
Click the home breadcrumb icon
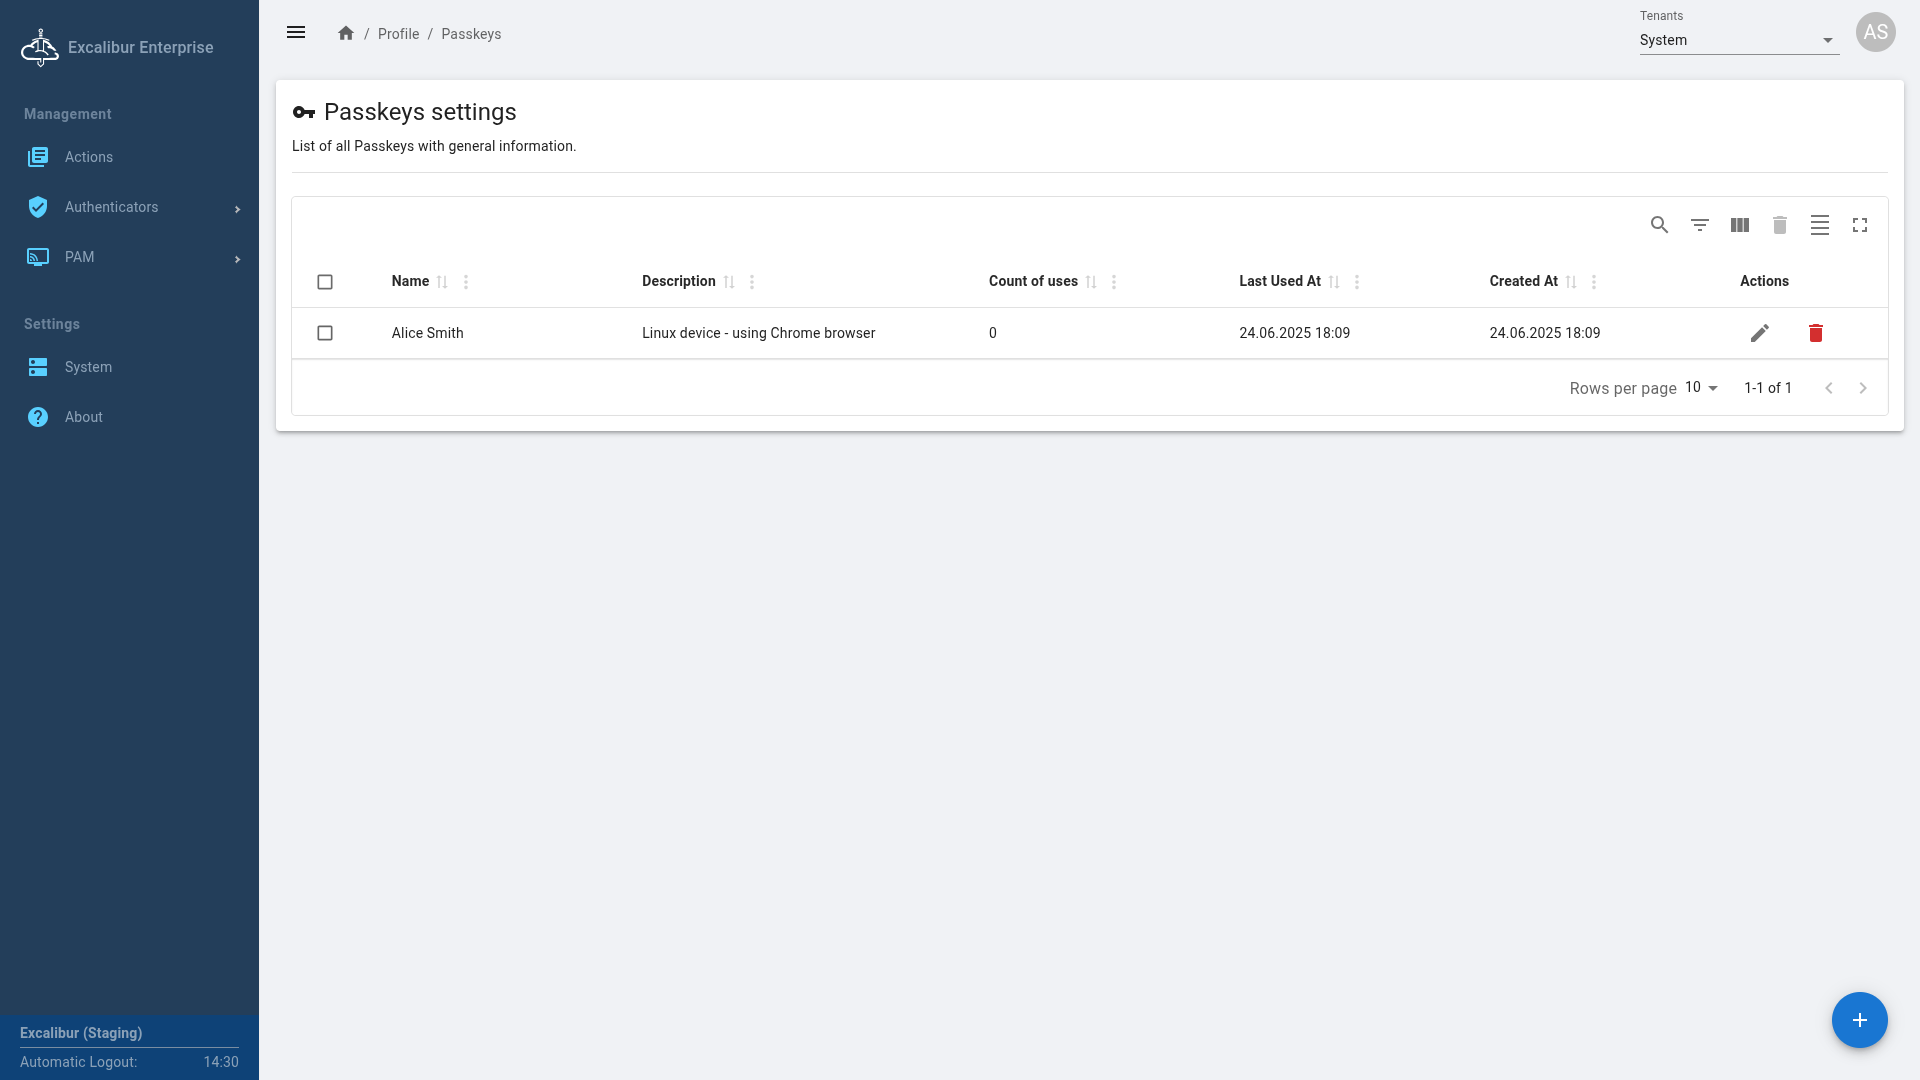click(x=346, y=33)
